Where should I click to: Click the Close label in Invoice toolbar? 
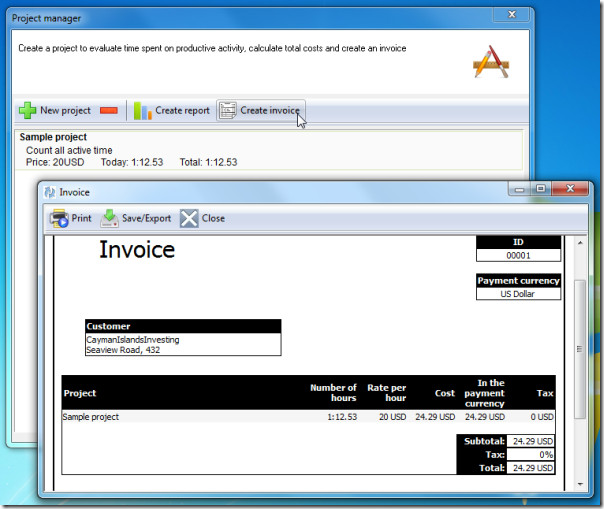tap(213, 218)
